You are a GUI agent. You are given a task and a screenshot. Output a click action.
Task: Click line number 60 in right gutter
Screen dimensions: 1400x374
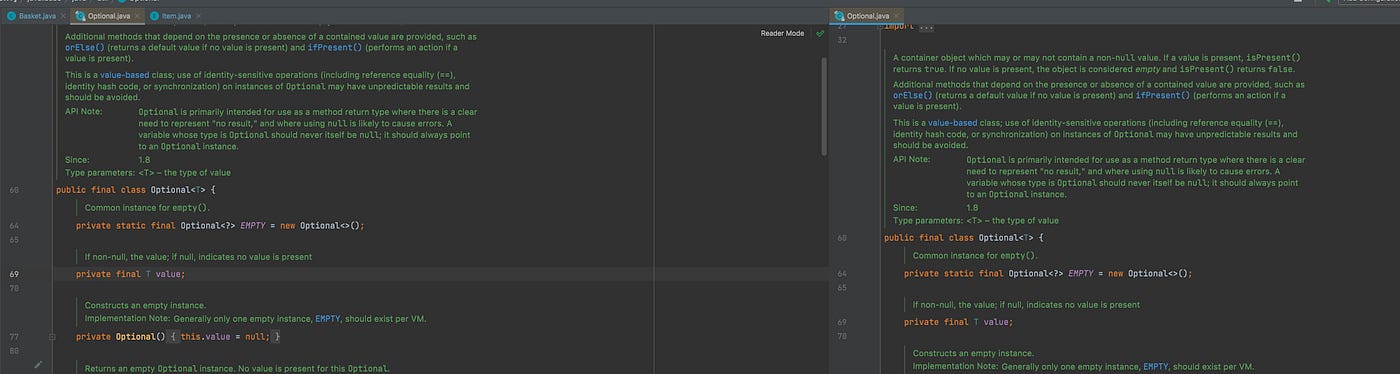click(x=842, y=237)
